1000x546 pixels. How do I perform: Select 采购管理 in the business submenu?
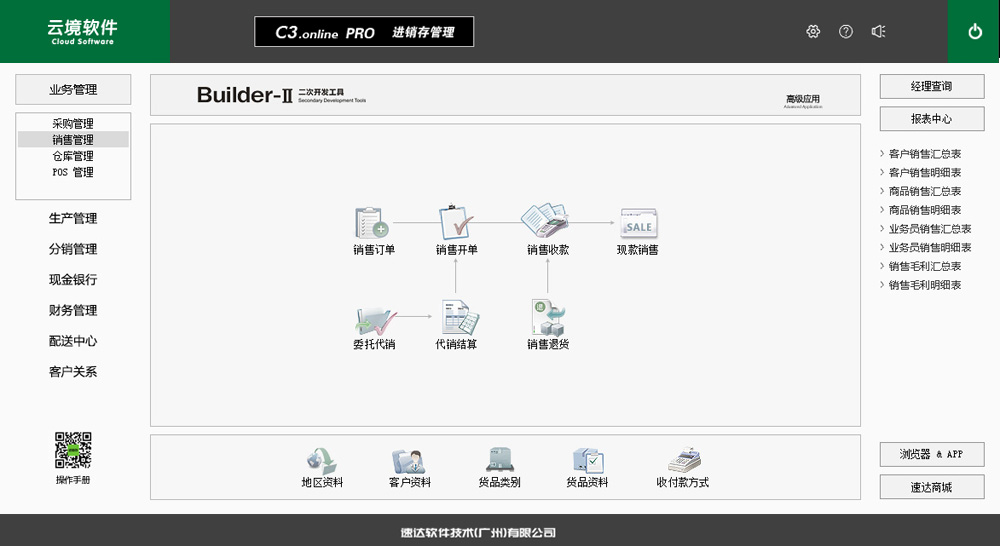click(73, 124)
